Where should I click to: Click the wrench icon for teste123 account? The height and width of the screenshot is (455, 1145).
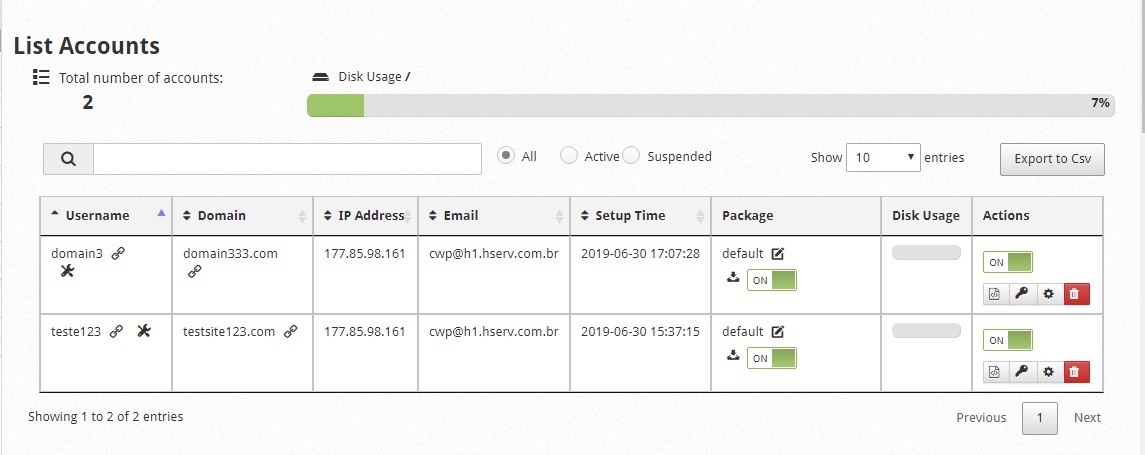point(144,331)
